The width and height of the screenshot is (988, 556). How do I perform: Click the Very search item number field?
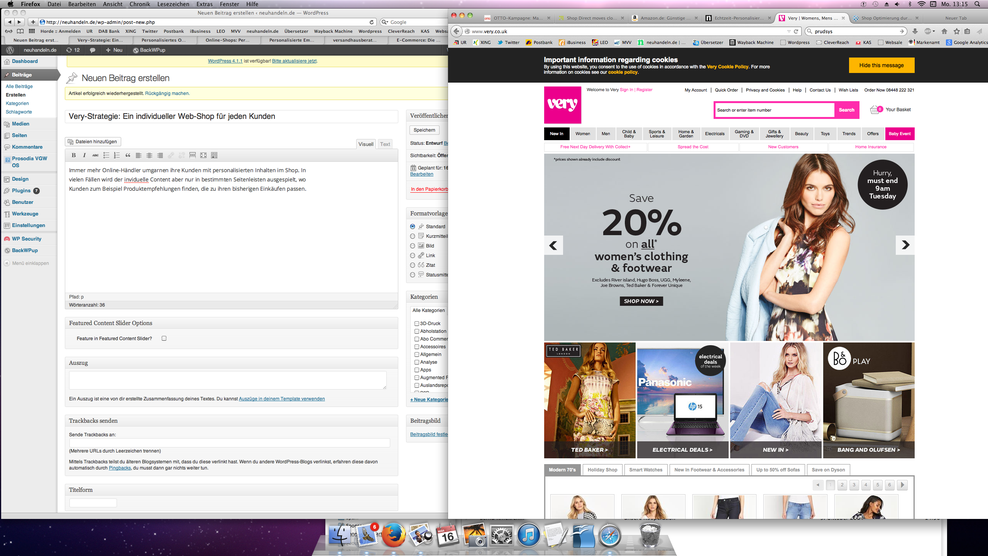(x=774, y=110)
